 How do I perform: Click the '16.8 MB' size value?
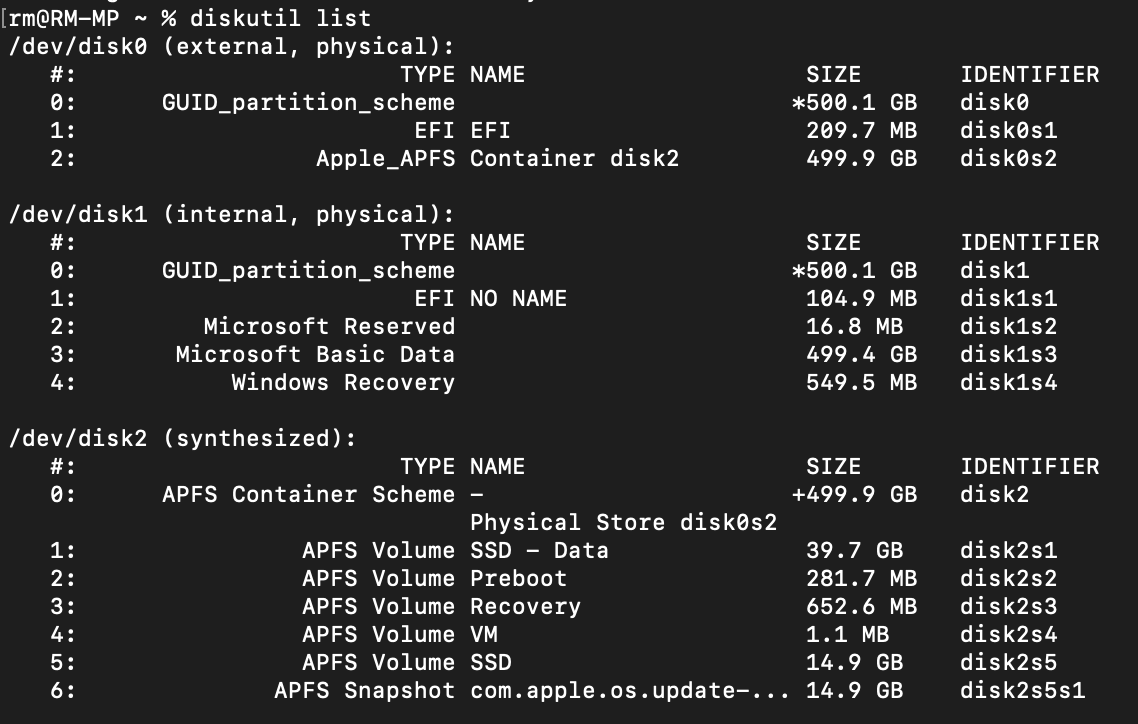pyautogui.click(x=854, y=326)
